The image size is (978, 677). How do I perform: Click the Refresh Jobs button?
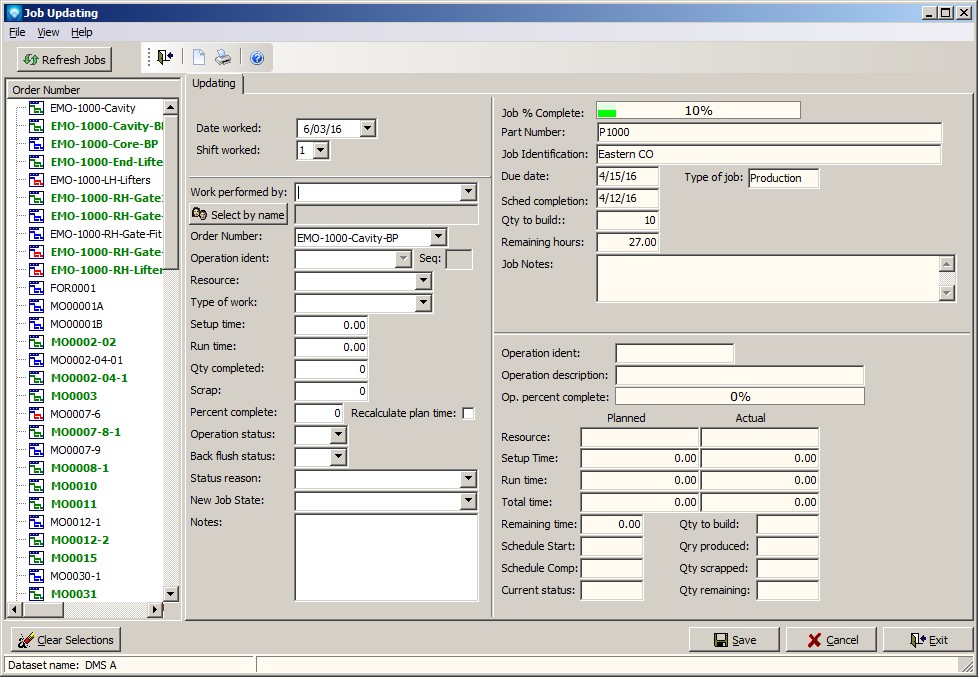64,60
